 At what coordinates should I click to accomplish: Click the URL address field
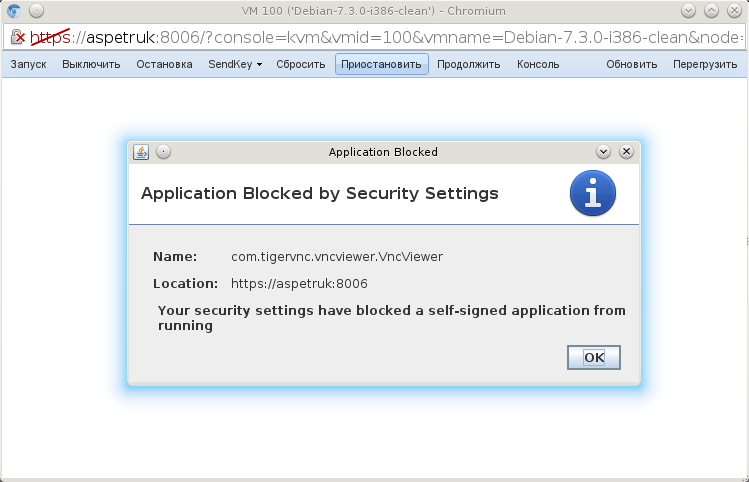(x=400, y=37)
